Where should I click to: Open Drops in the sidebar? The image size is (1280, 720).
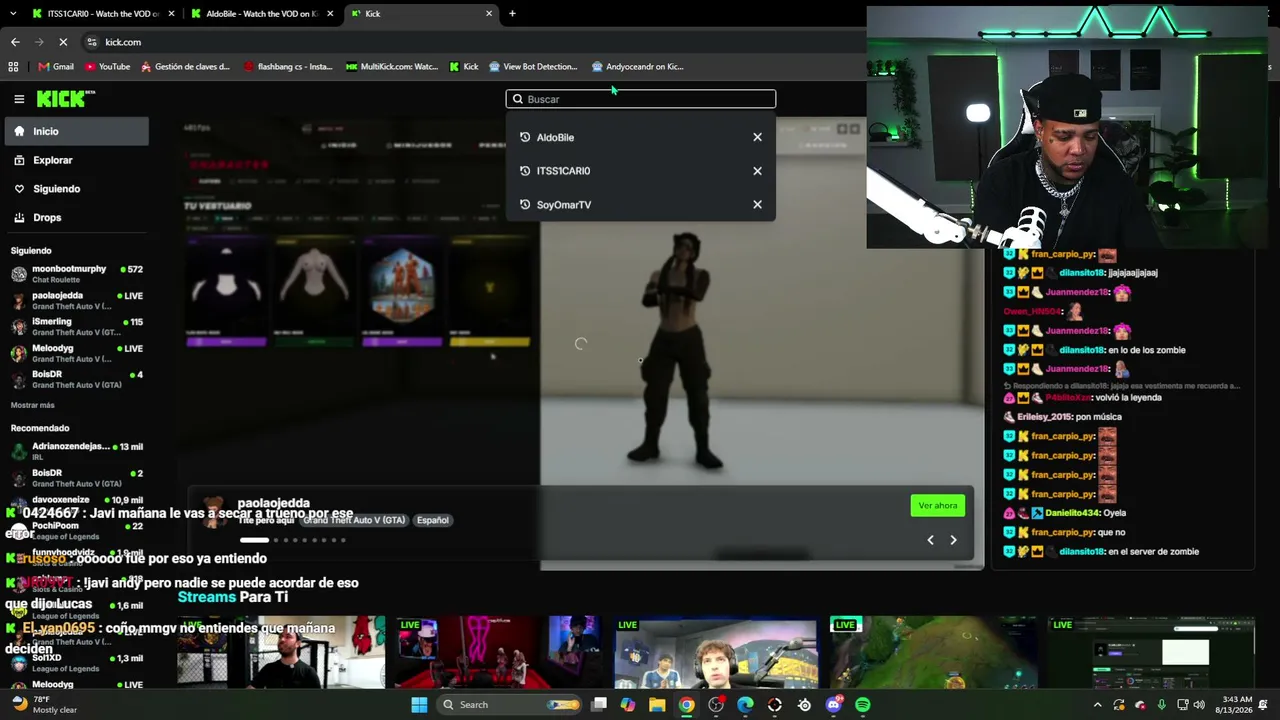[76, 217]
